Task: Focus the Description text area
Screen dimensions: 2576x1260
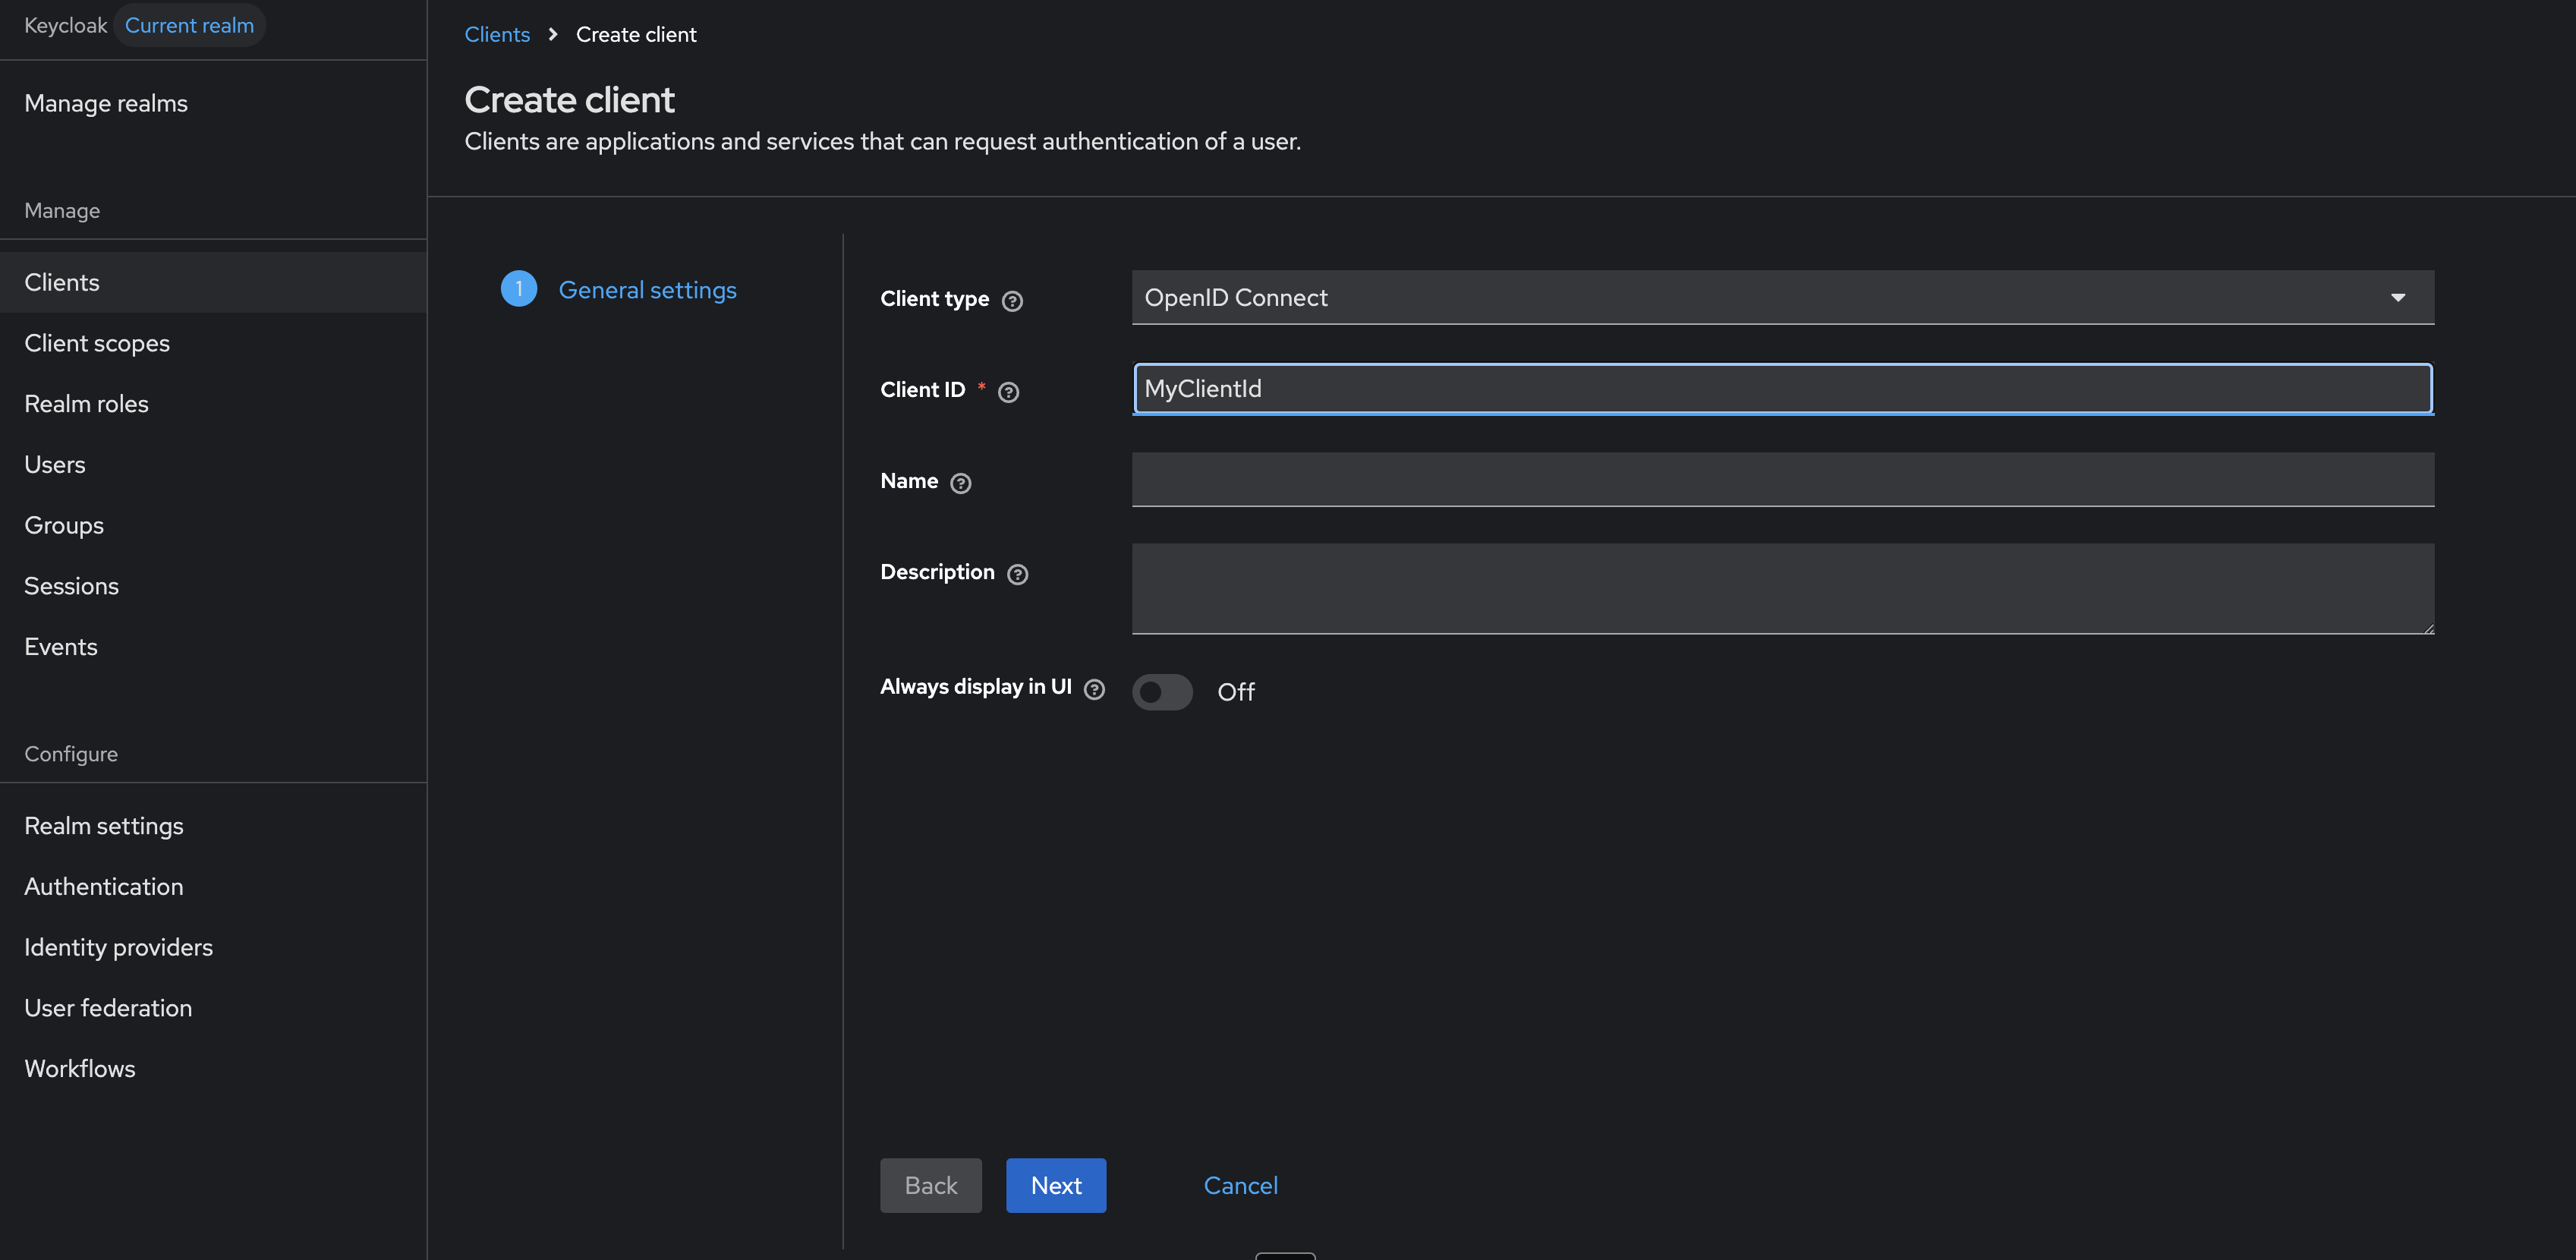Action: pos(1782,588)
